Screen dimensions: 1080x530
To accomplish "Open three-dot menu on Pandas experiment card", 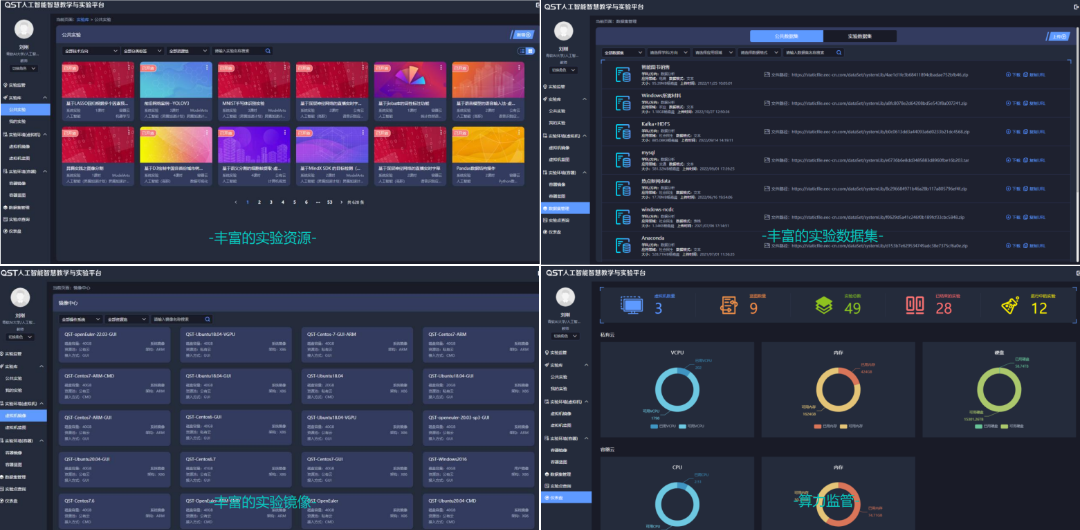I will (518, 131).
